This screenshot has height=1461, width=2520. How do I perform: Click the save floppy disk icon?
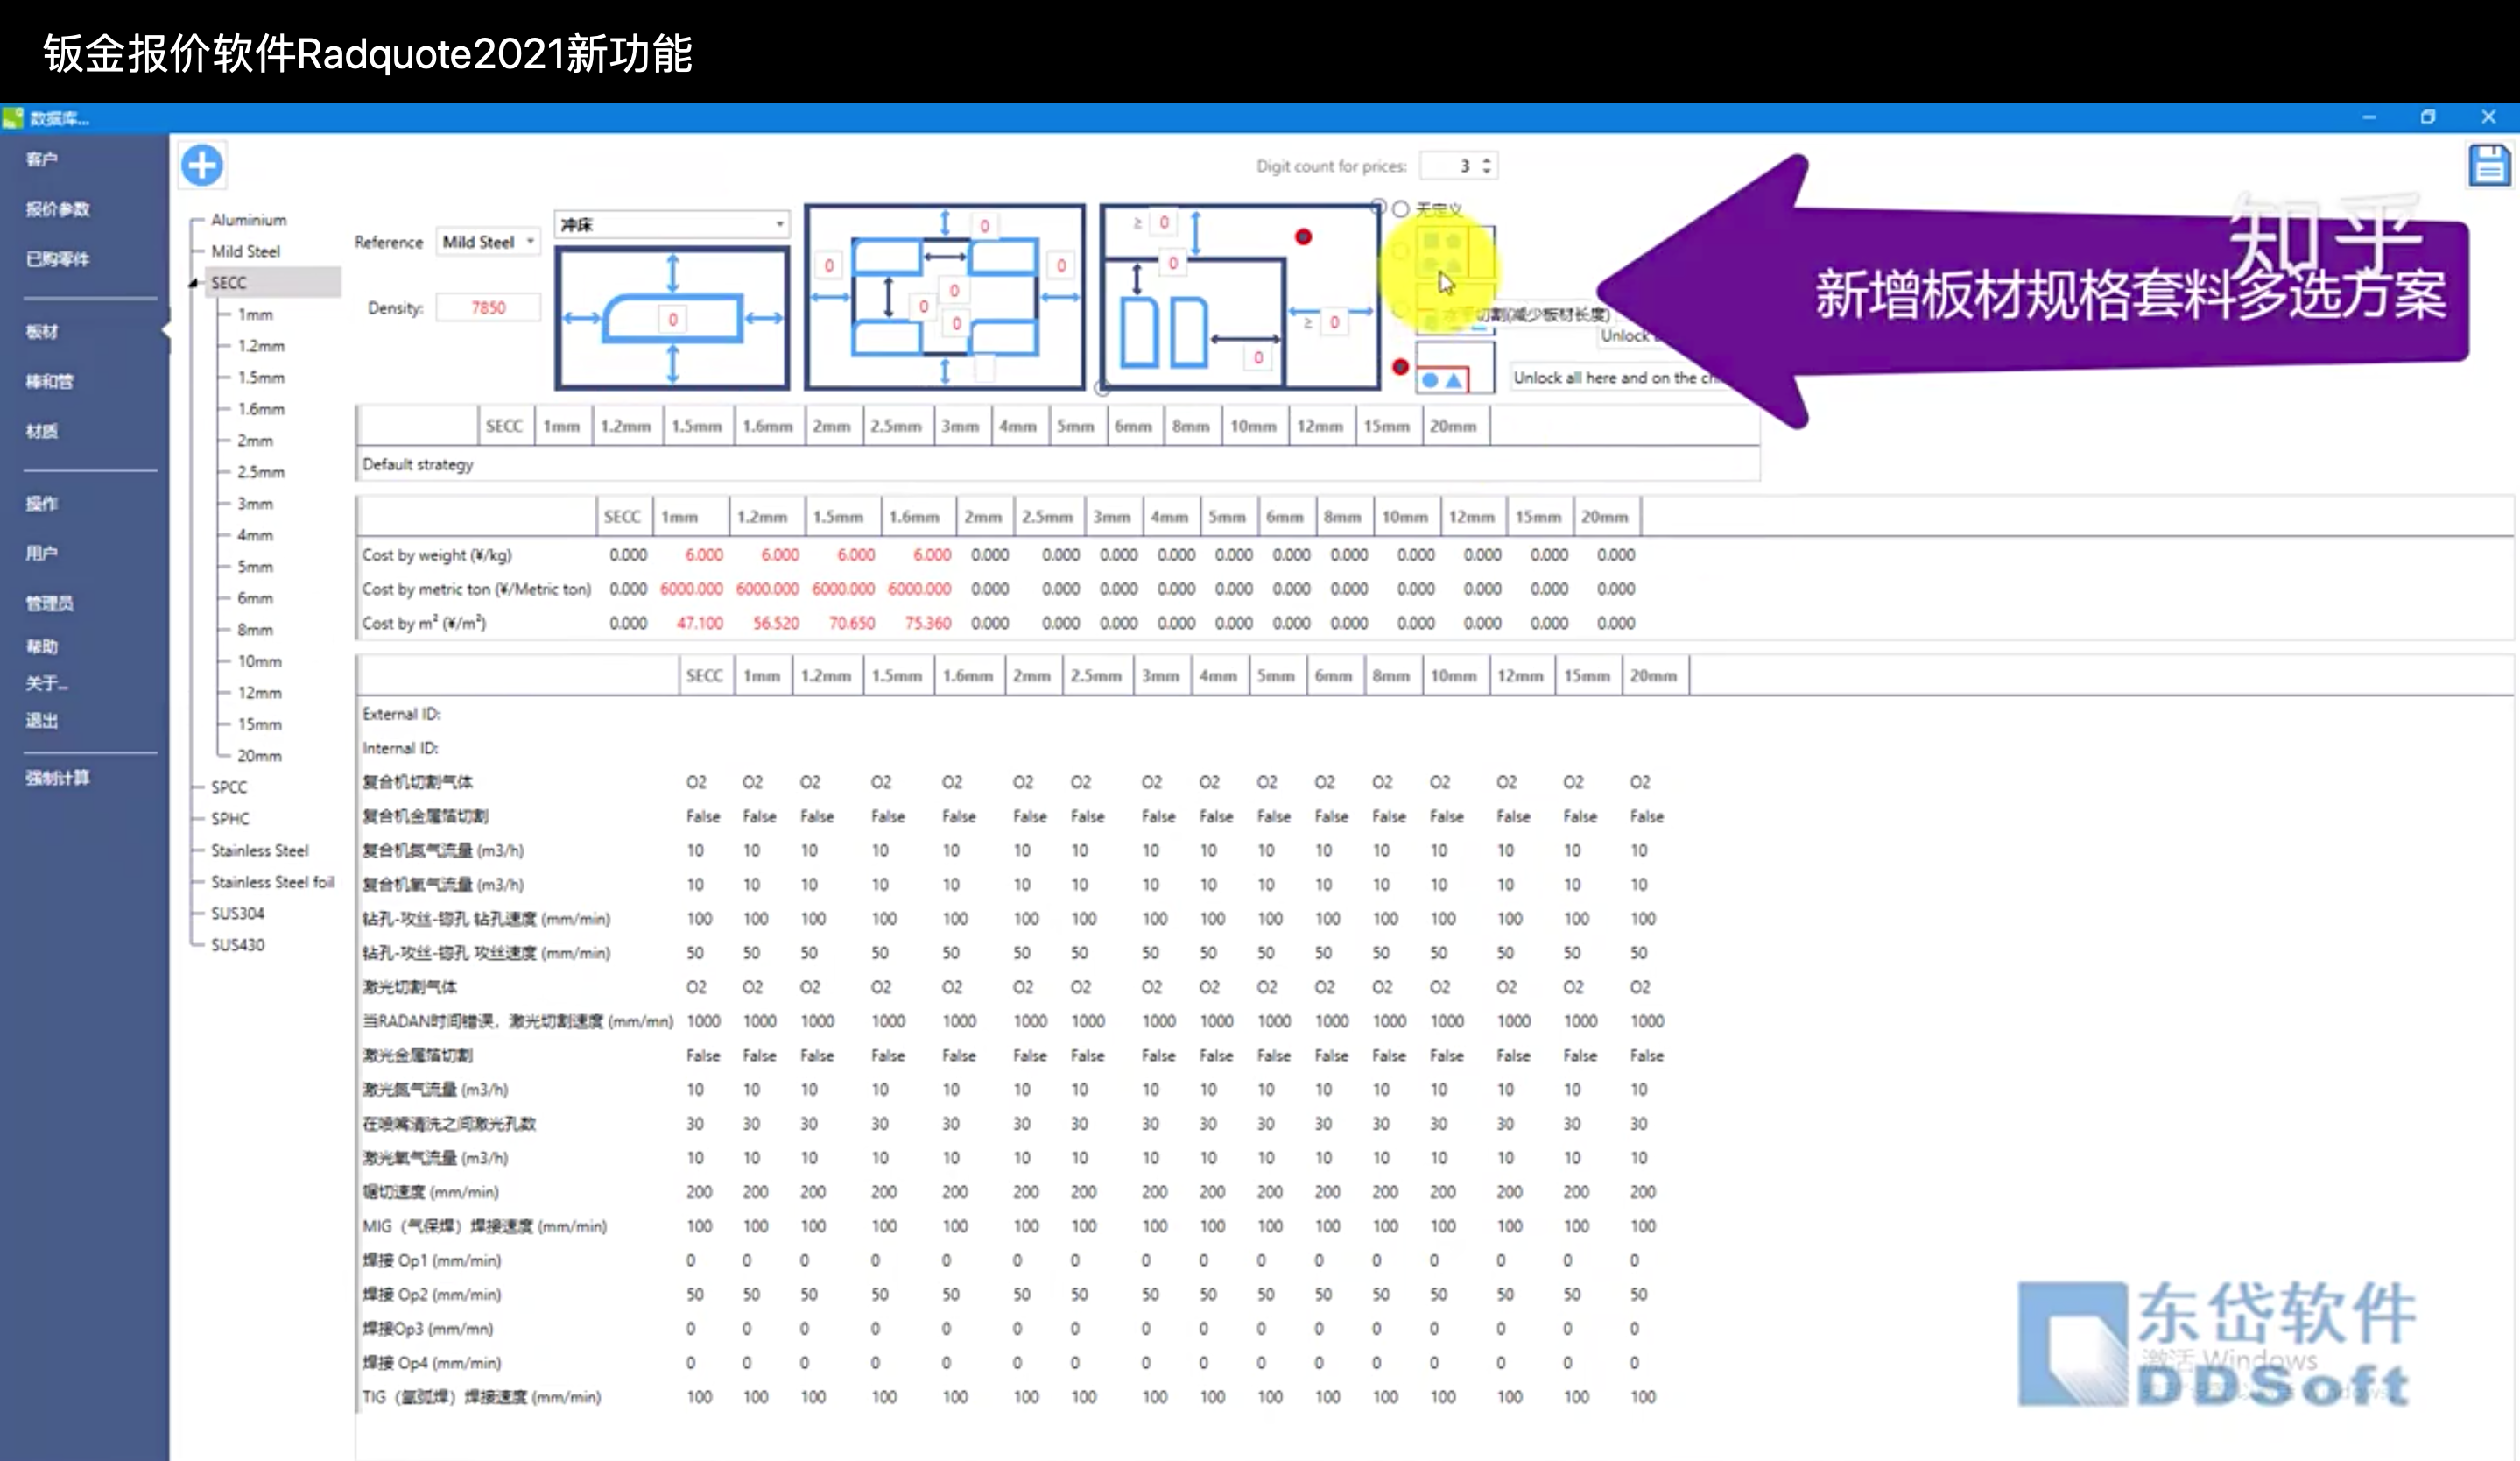pos(2489,165)
